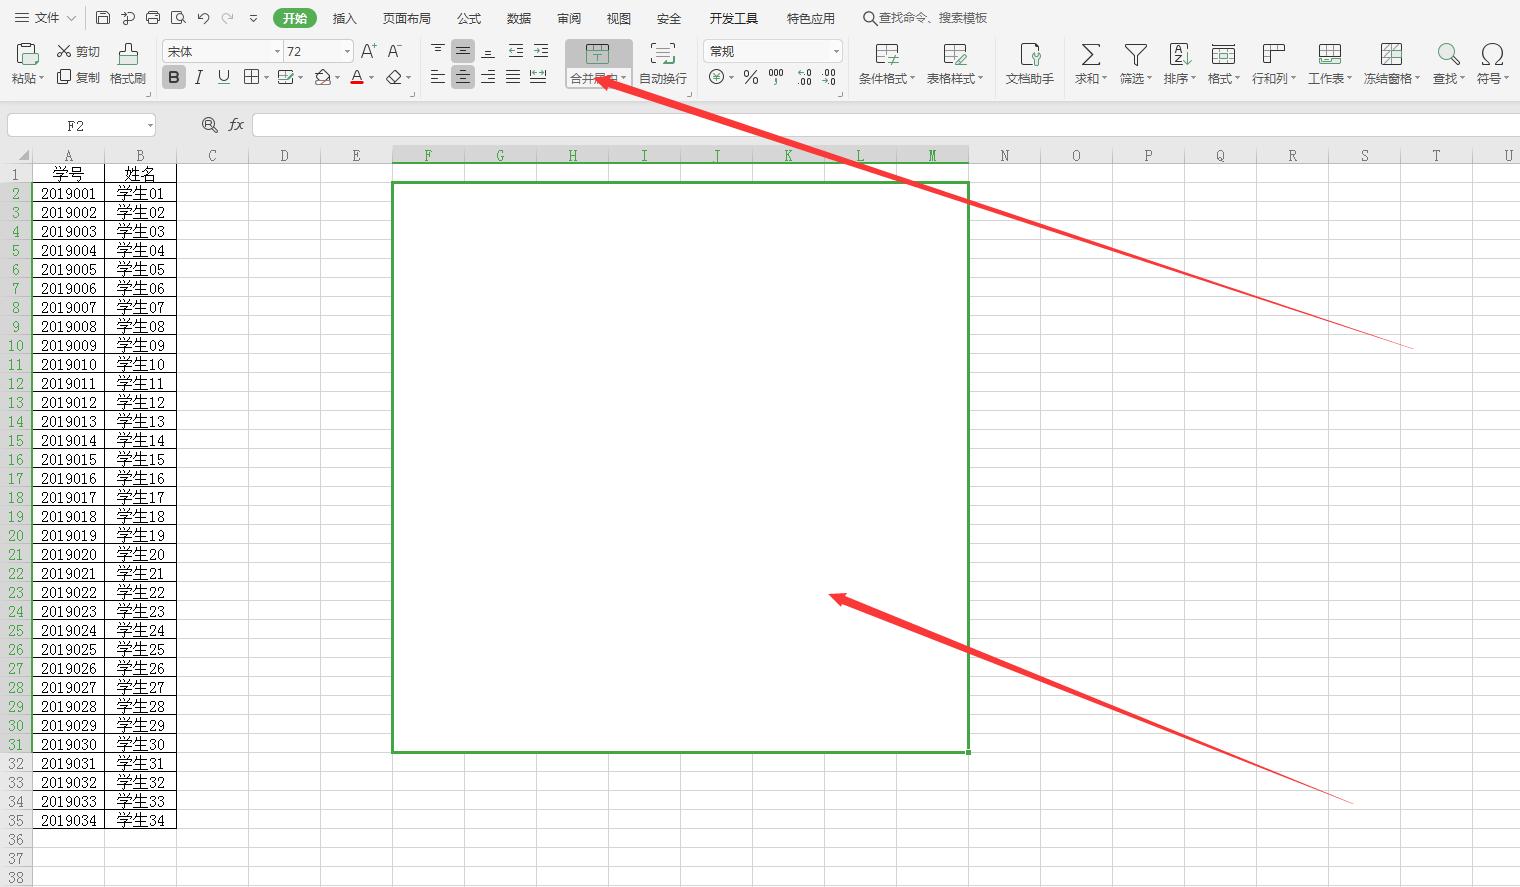The height and width of the screenshot is (887, 1520).
Task: Click the decrease indent icon
Action: click(x=516, y=50)
